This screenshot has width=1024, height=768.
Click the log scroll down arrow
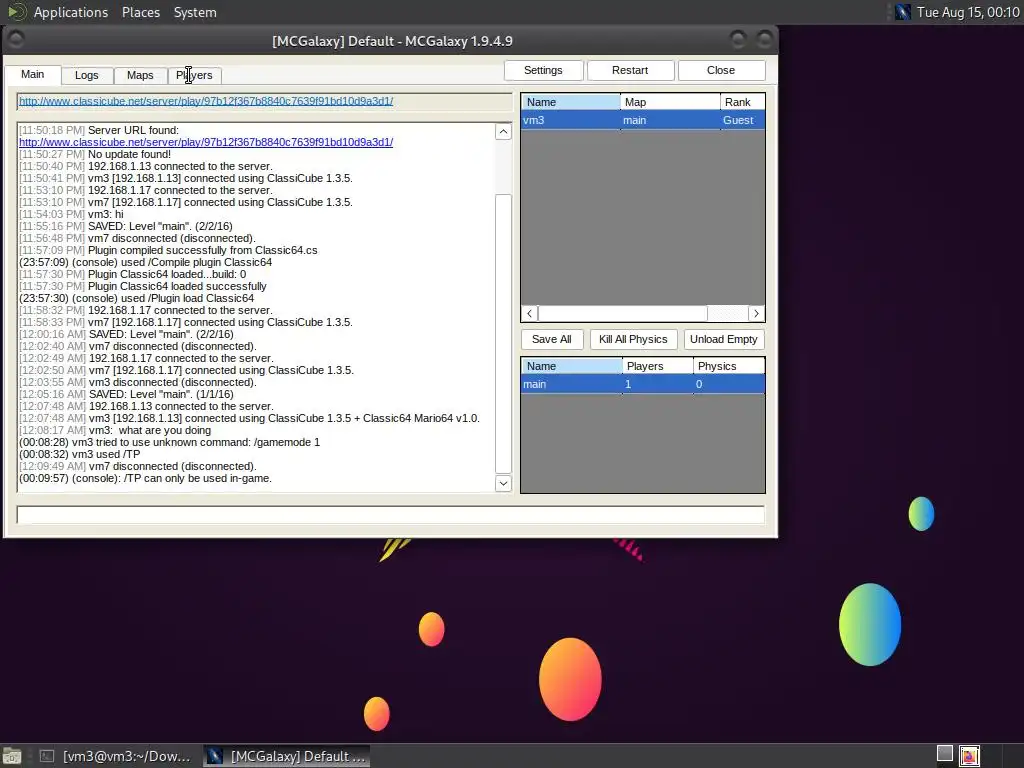point(503,483)
